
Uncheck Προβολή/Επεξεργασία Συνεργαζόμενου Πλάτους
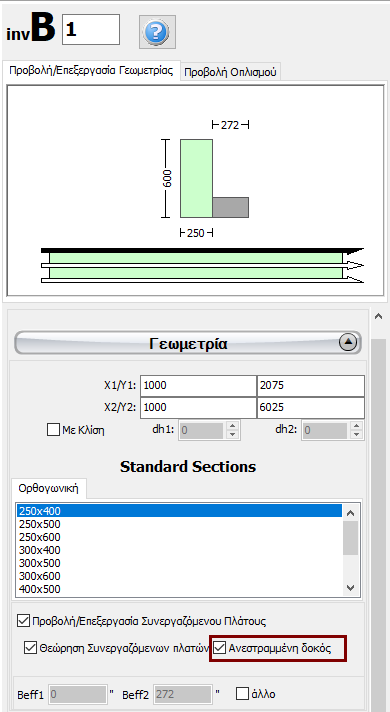coord(23,621)
